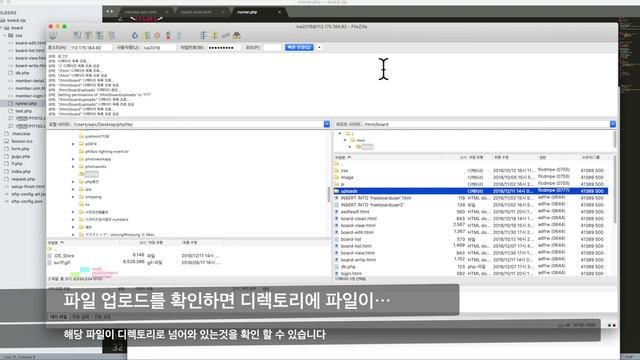This screenshot has height=360, width=640.
Task: Open the local site path dropdown
Action: [x=327, y=124]
